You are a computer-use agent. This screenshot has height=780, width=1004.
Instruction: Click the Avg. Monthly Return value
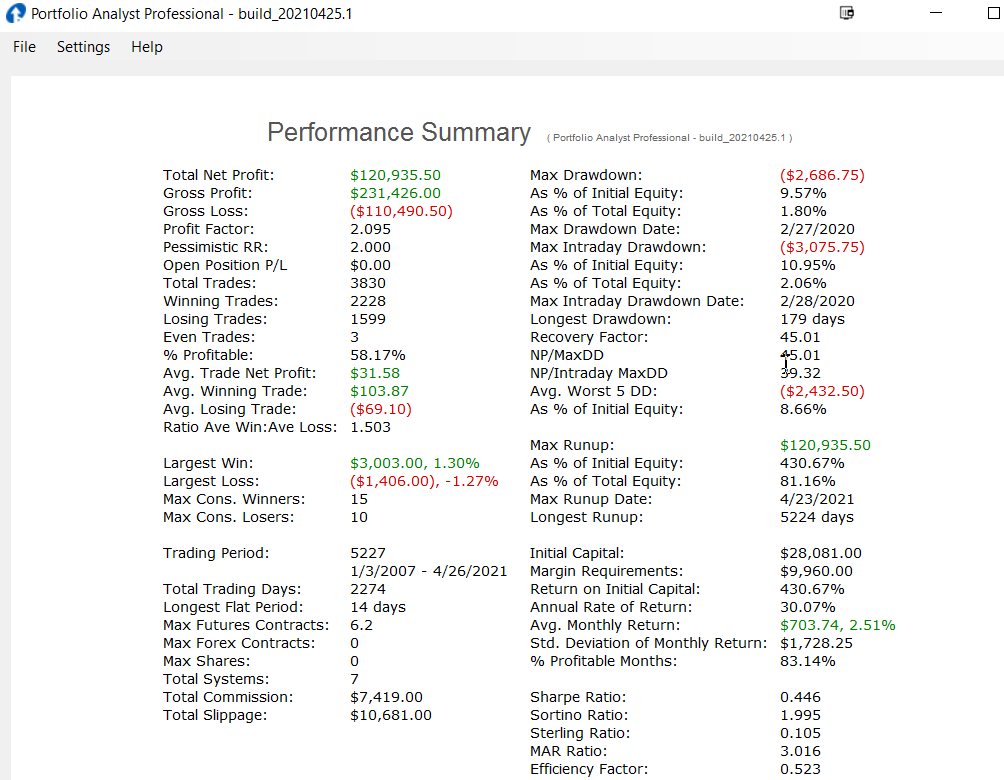click(x=837, y=625)
